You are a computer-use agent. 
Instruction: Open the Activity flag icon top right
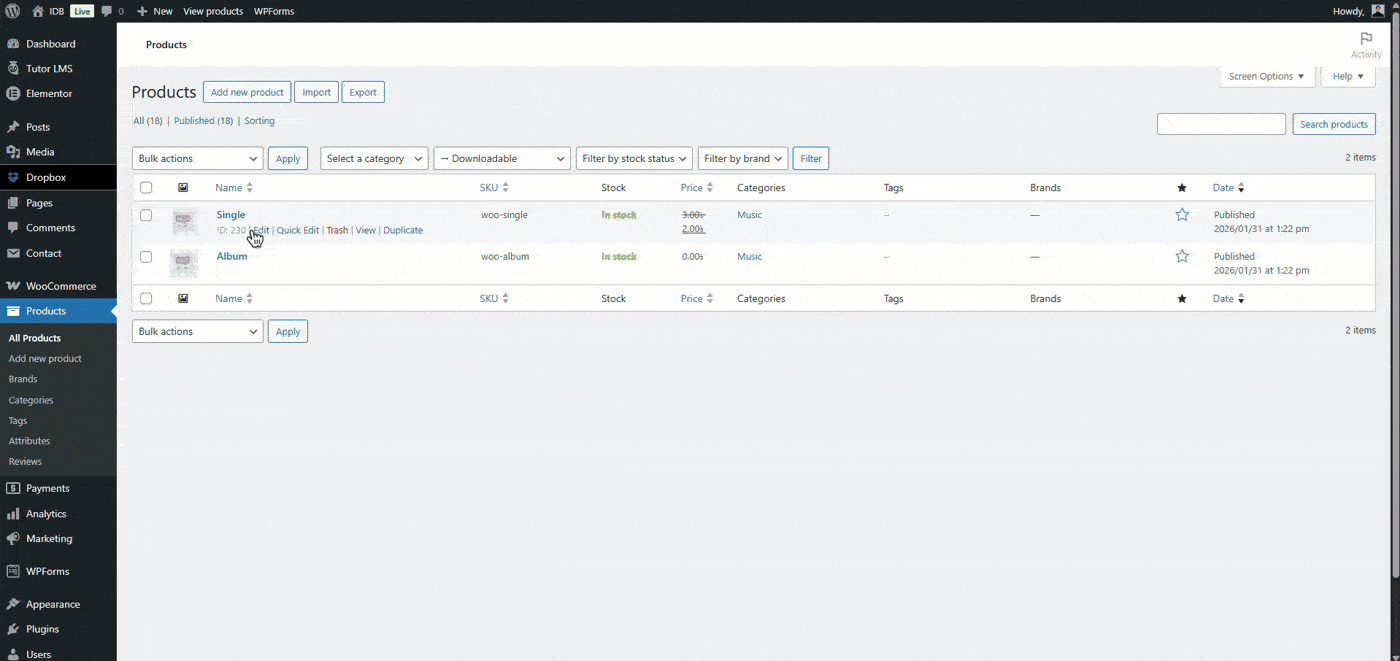pos(1366,38)
